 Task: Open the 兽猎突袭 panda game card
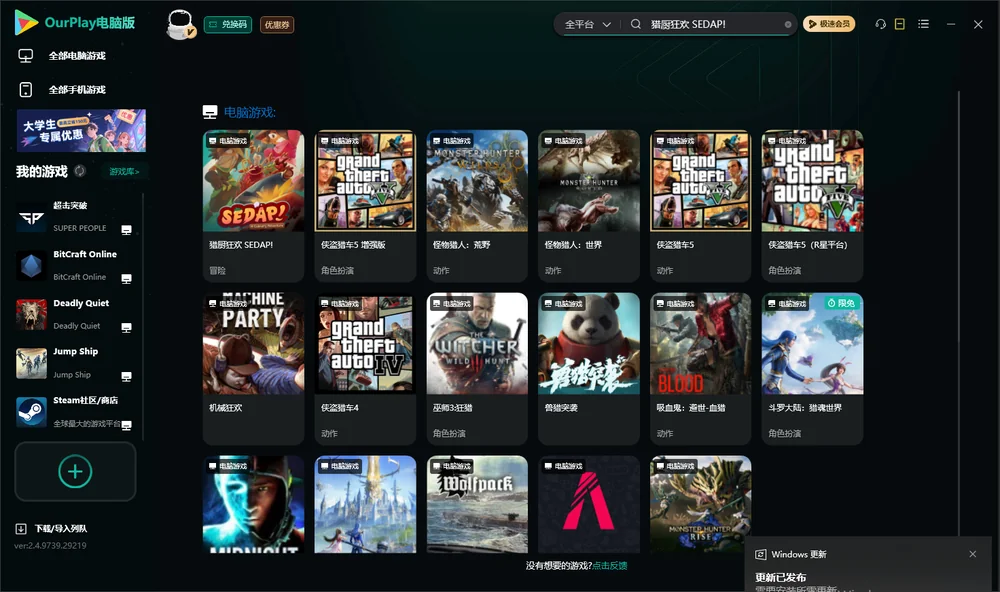[x=589, y=368]
